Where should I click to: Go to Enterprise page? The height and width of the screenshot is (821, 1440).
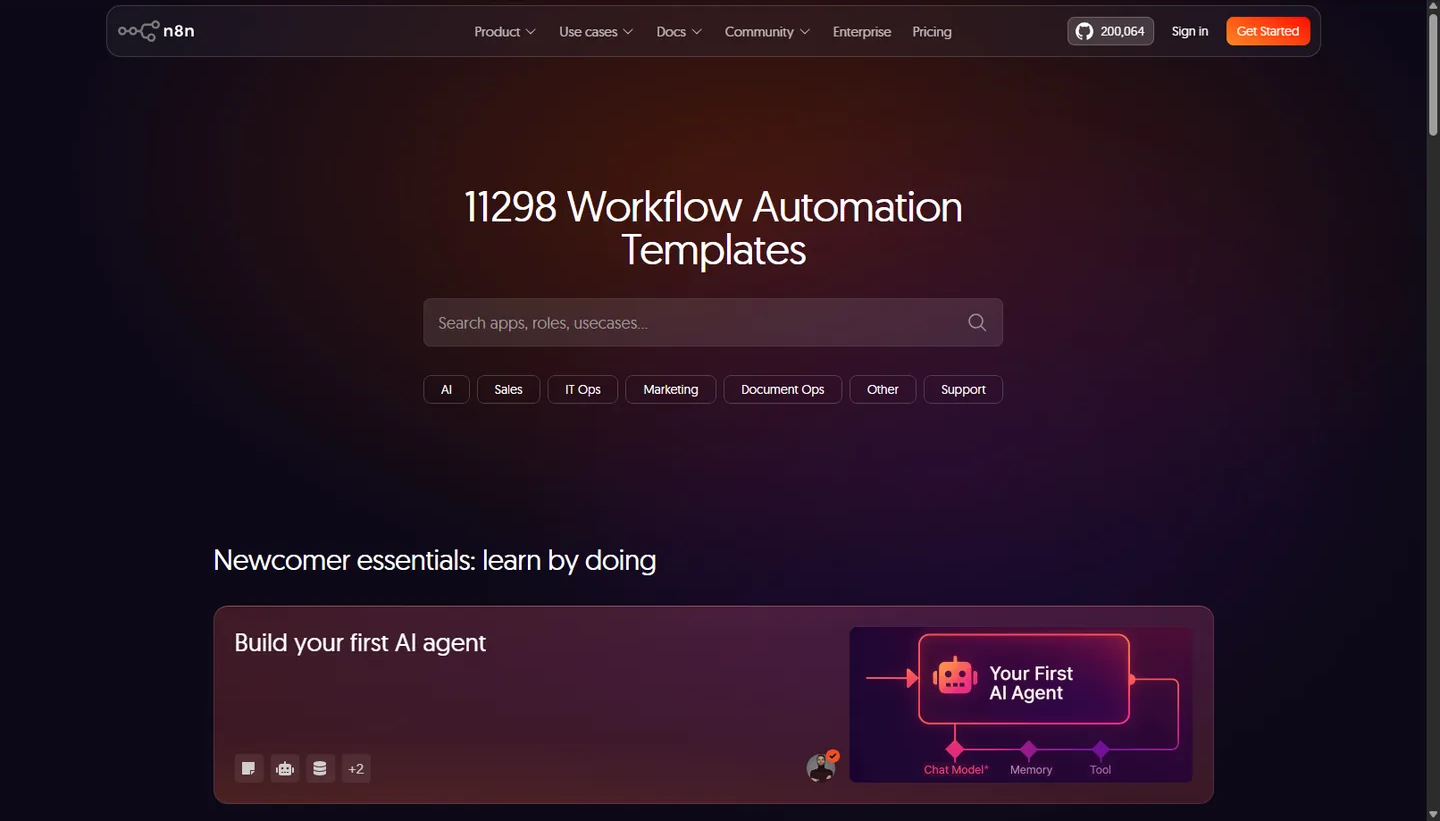coord(862,32)
